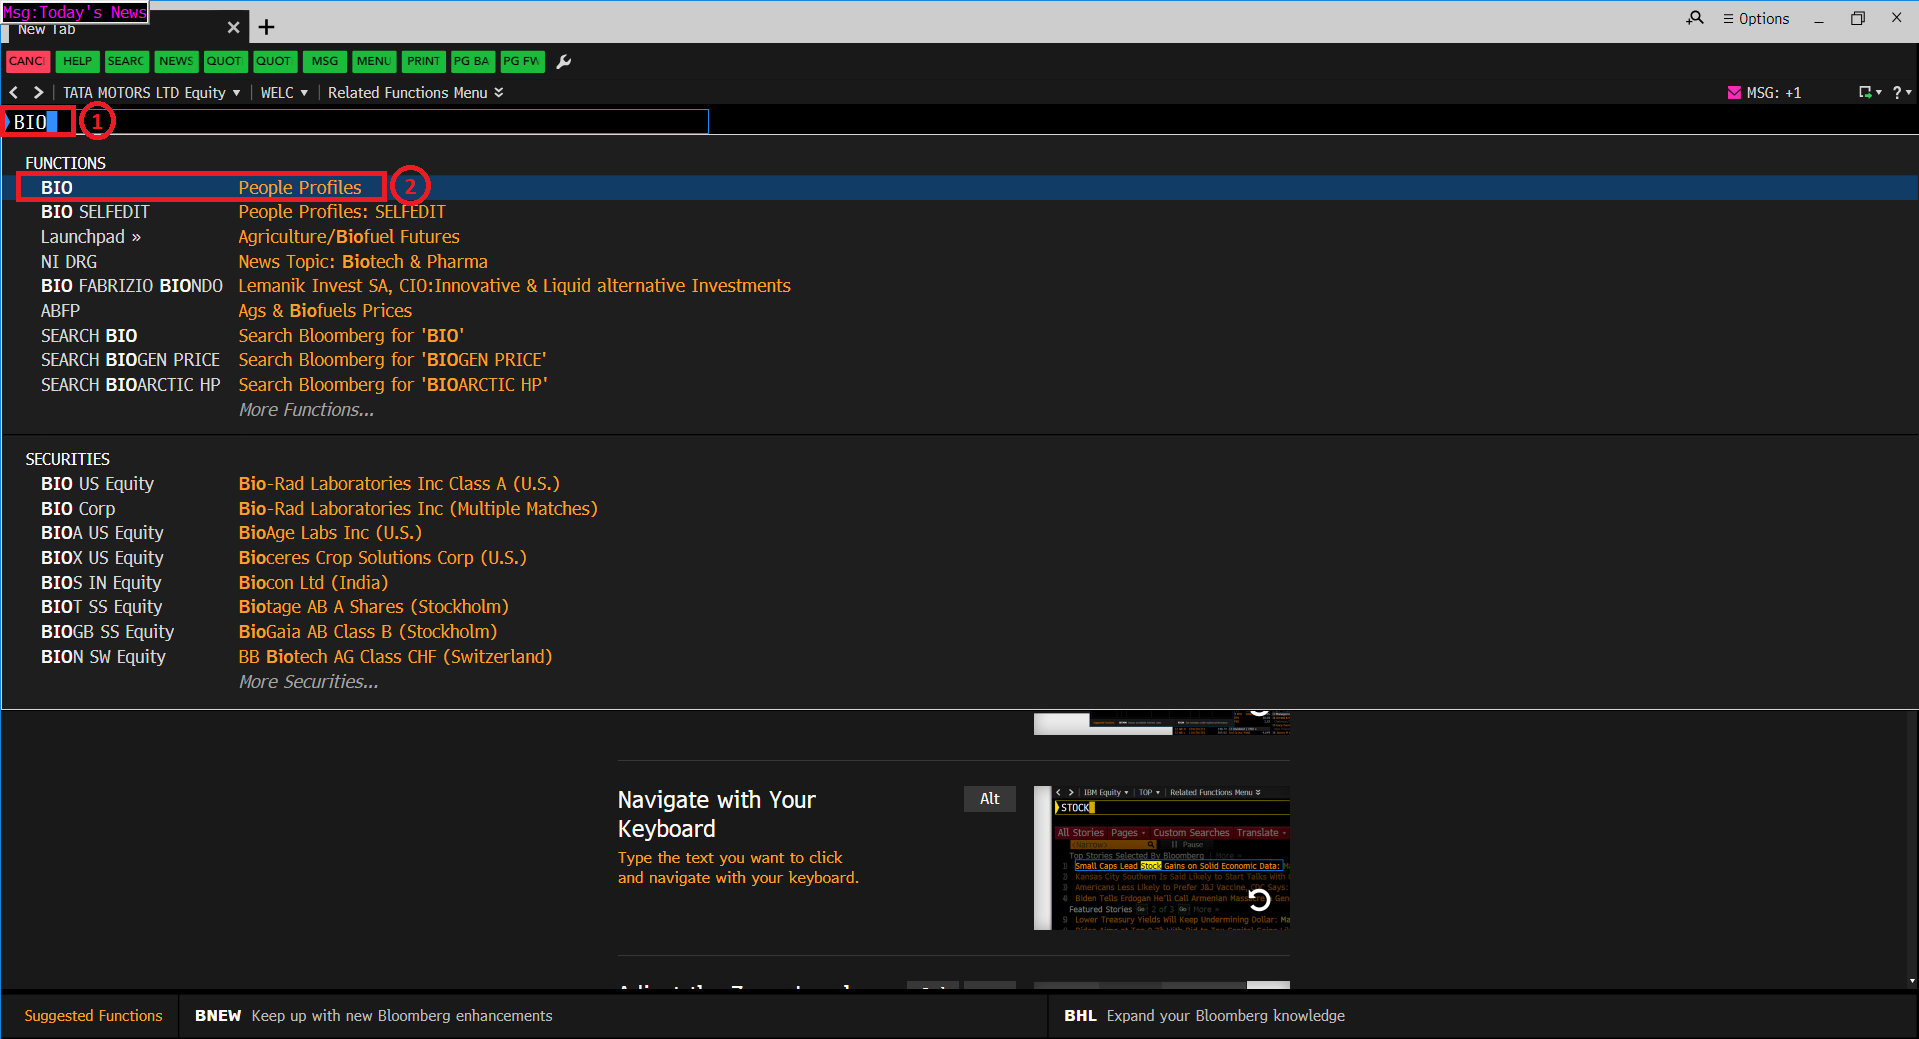Click the green MENU button
Image resolution: width=1919 pixels, height=1039 pixels.
pyautogui.click(x=374, y=61)
